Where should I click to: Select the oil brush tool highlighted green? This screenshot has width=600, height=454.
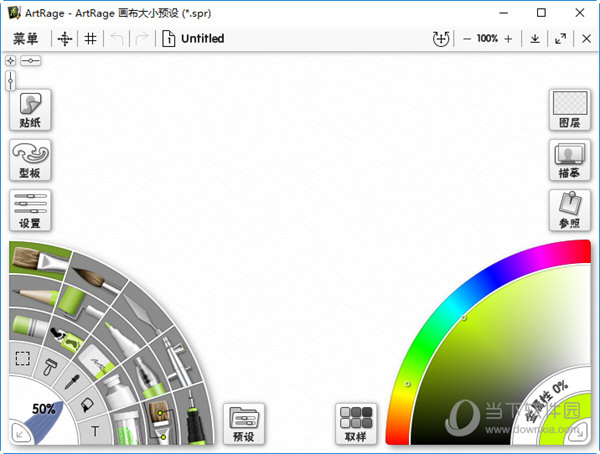[38, 260]
